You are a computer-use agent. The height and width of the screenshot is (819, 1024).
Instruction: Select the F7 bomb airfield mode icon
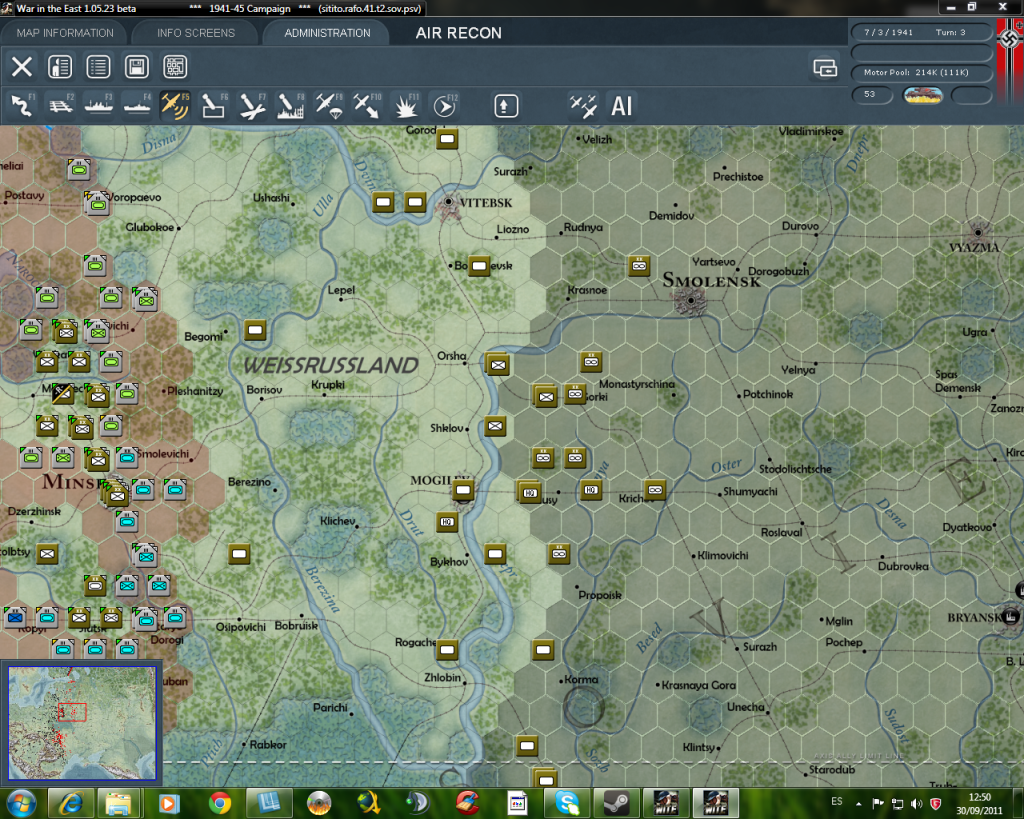(x=252, y=106)
